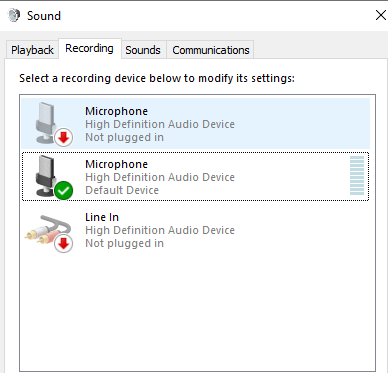388x373 pixels.
Task: Select the 'Line In' device name
Action: [102, 217]
